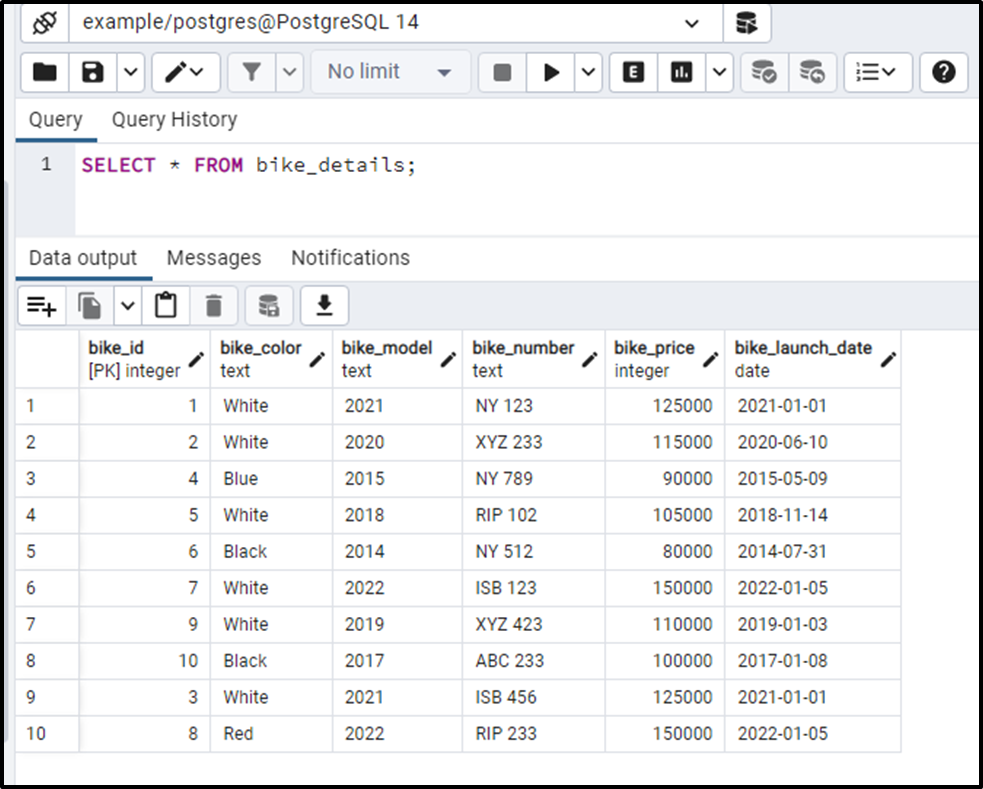The width and height of the screenshot is (983, 789).
Task: Open the Messages tab
Action: pos(213,257)
